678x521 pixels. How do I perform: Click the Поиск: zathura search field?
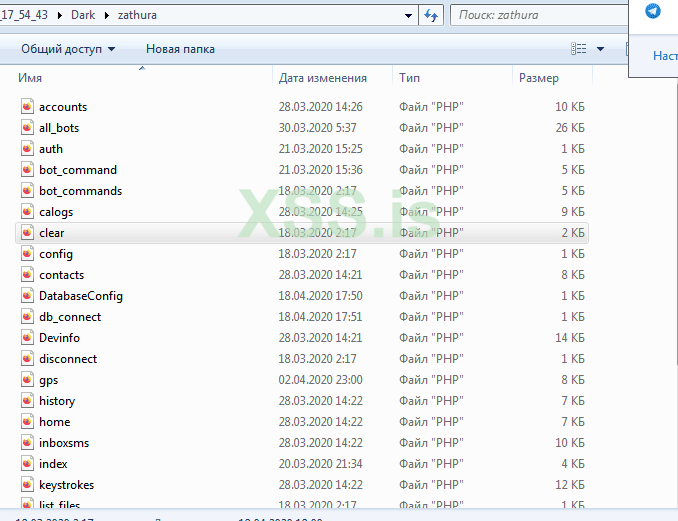539,16
